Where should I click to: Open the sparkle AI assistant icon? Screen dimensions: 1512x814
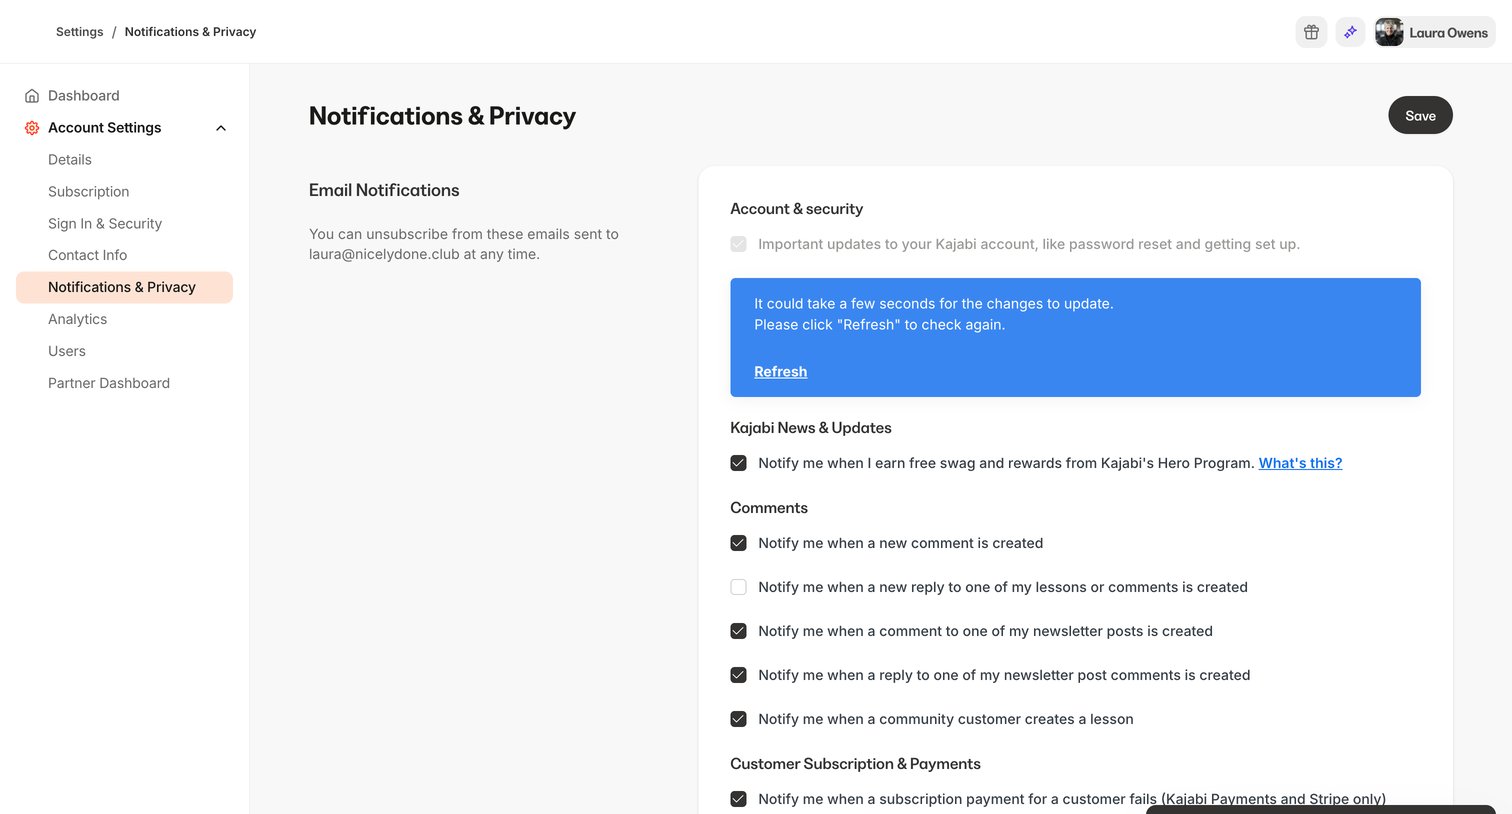[1350, 32]
